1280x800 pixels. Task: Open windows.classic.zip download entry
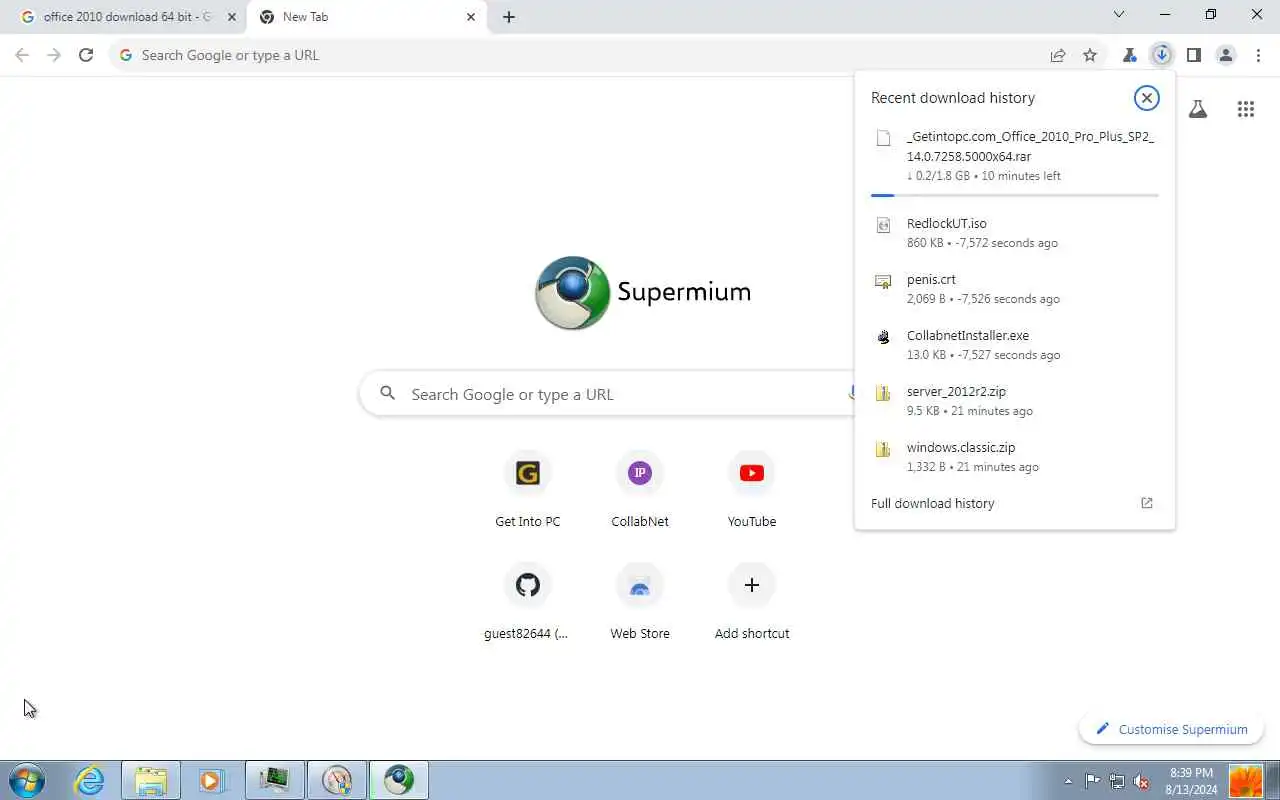pyautogui.click(x=1015, y=456)
